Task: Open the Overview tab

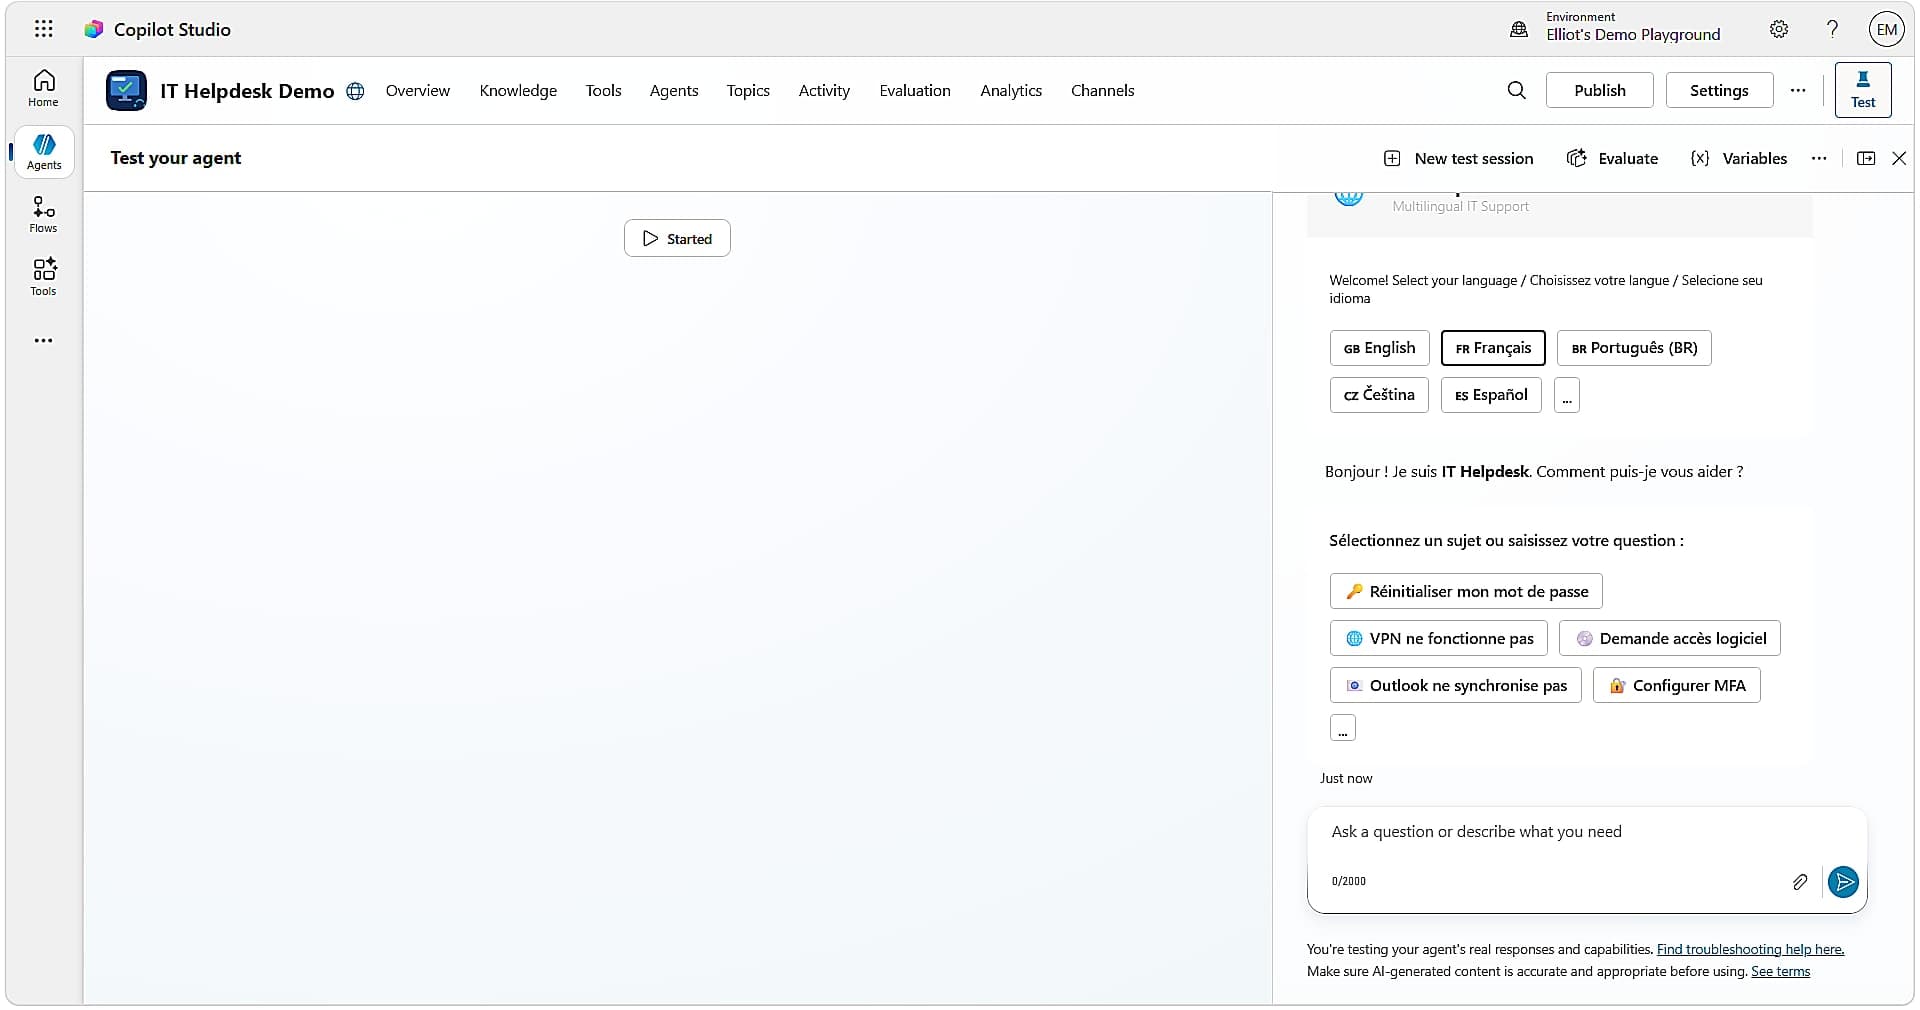Action: coord(418,90)
